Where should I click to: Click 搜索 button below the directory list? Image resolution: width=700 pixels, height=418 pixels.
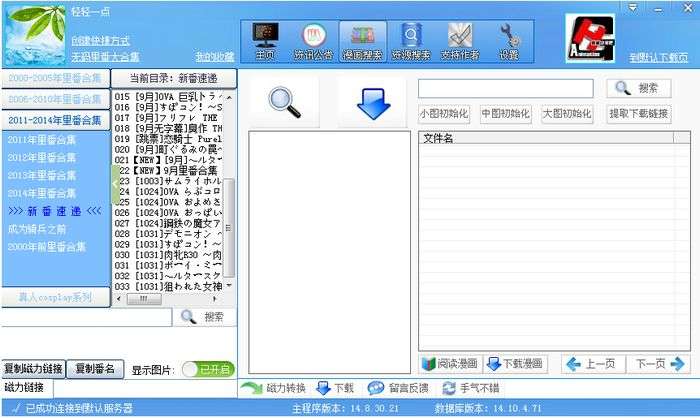[205, 317]
